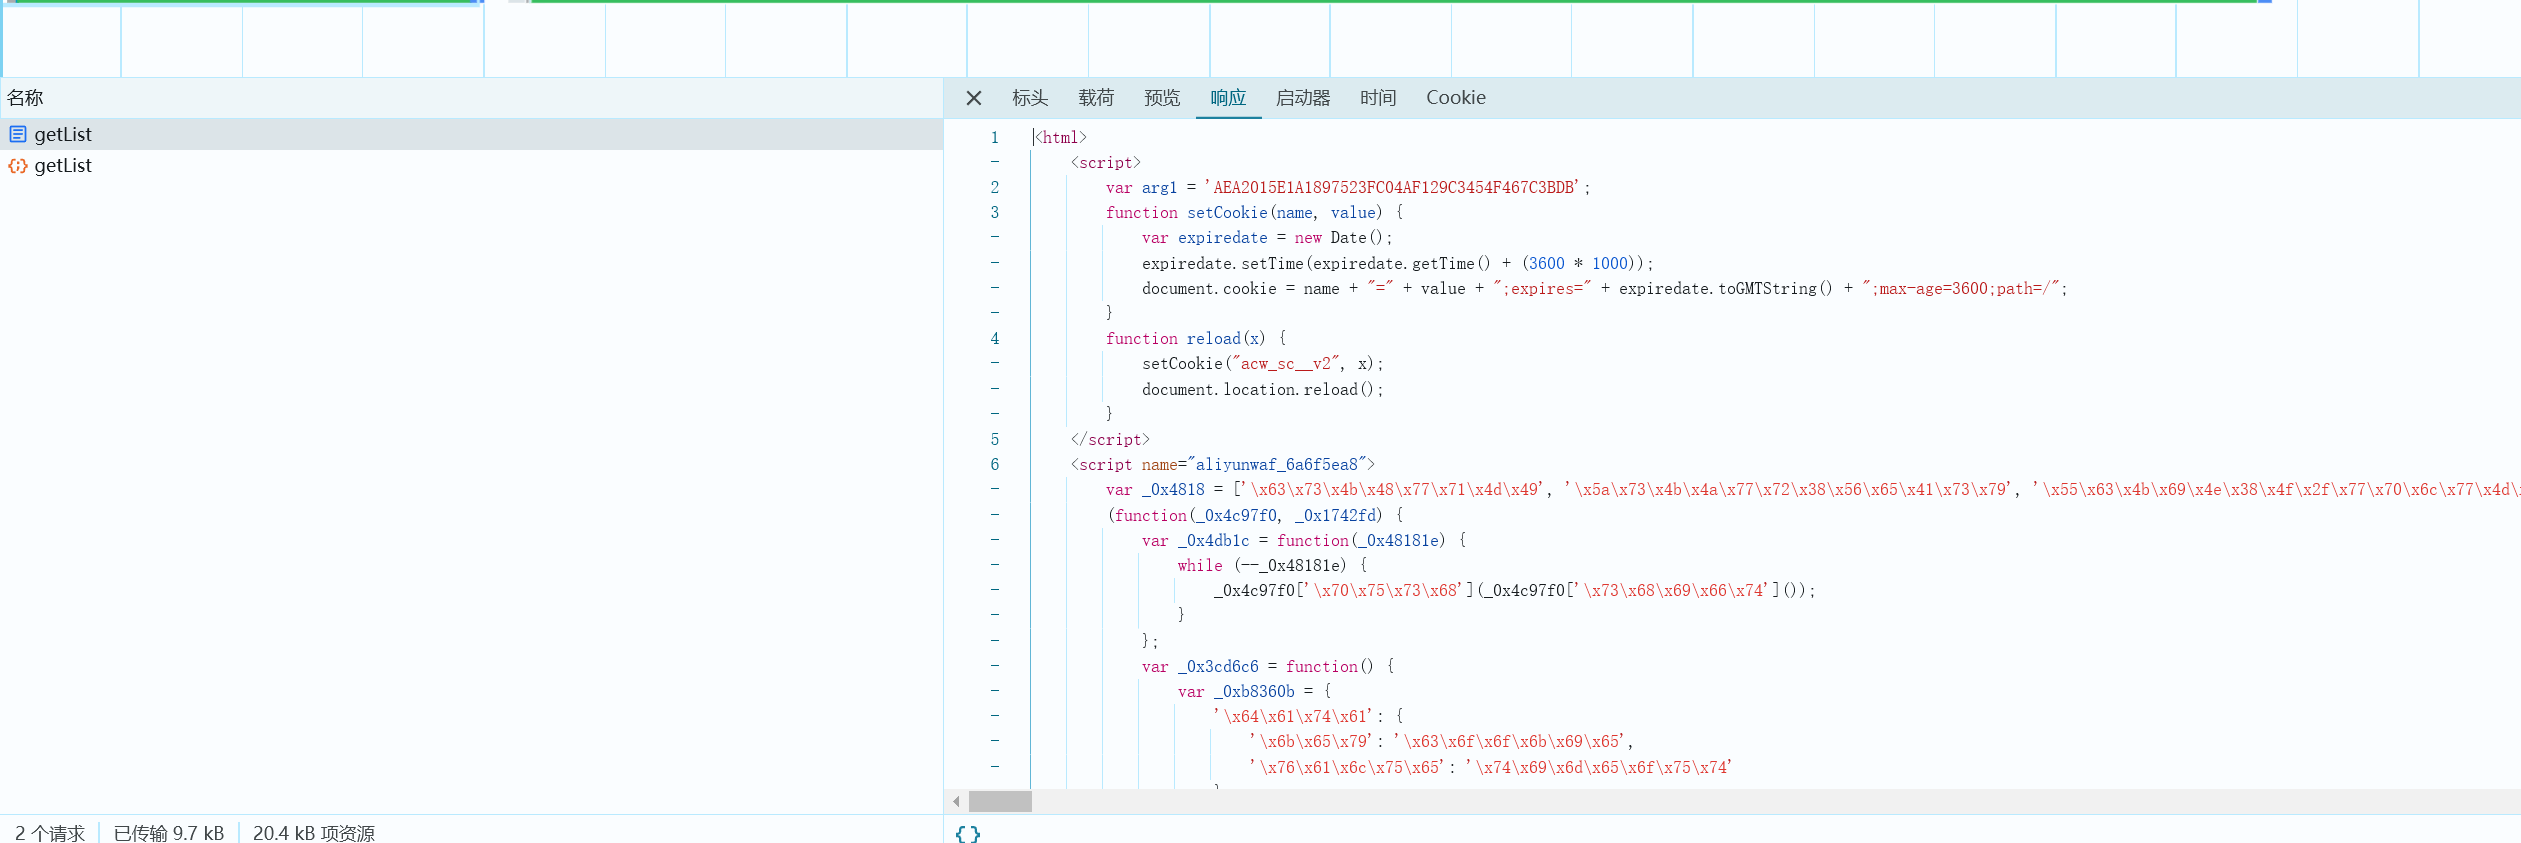Image resolution: width=2521 pixels, height=843 pixels.
Task: Close the request details panel
Action: pos(973,98)
